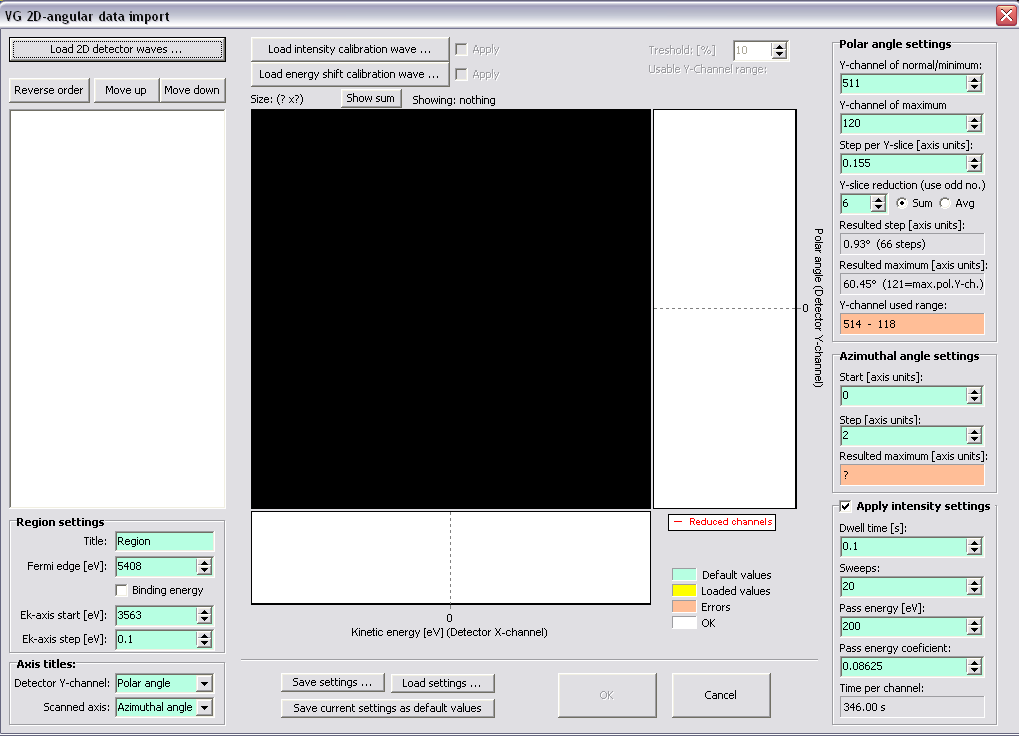Viewport: 1019px width, 736px height.
Task: Adjust the Treshold percent stepper
Action: pyautogui.click(x=779, y=50)
